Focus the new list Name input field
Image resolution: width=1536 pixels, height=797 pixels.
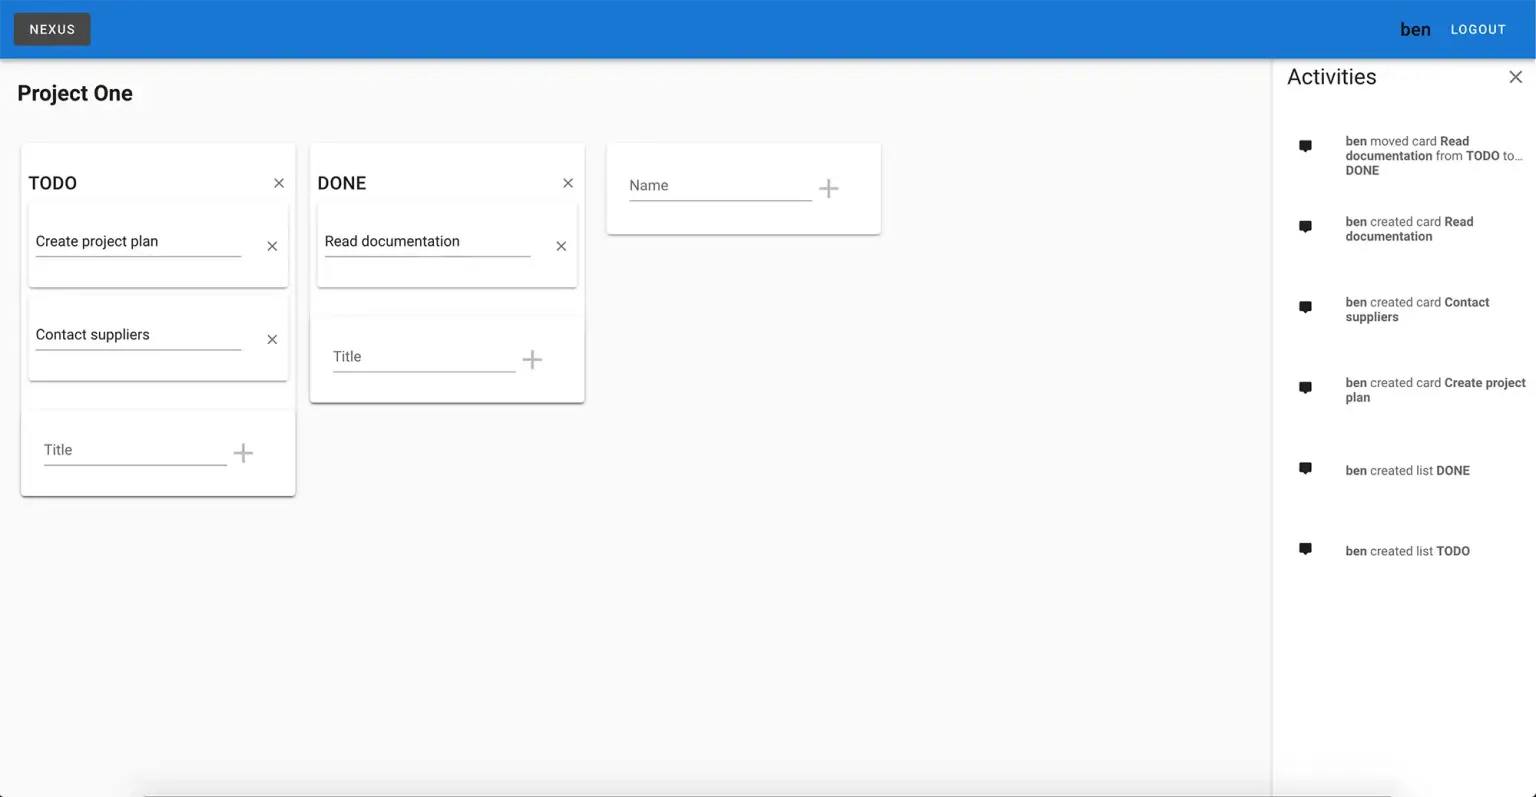(x=719, y=186)
